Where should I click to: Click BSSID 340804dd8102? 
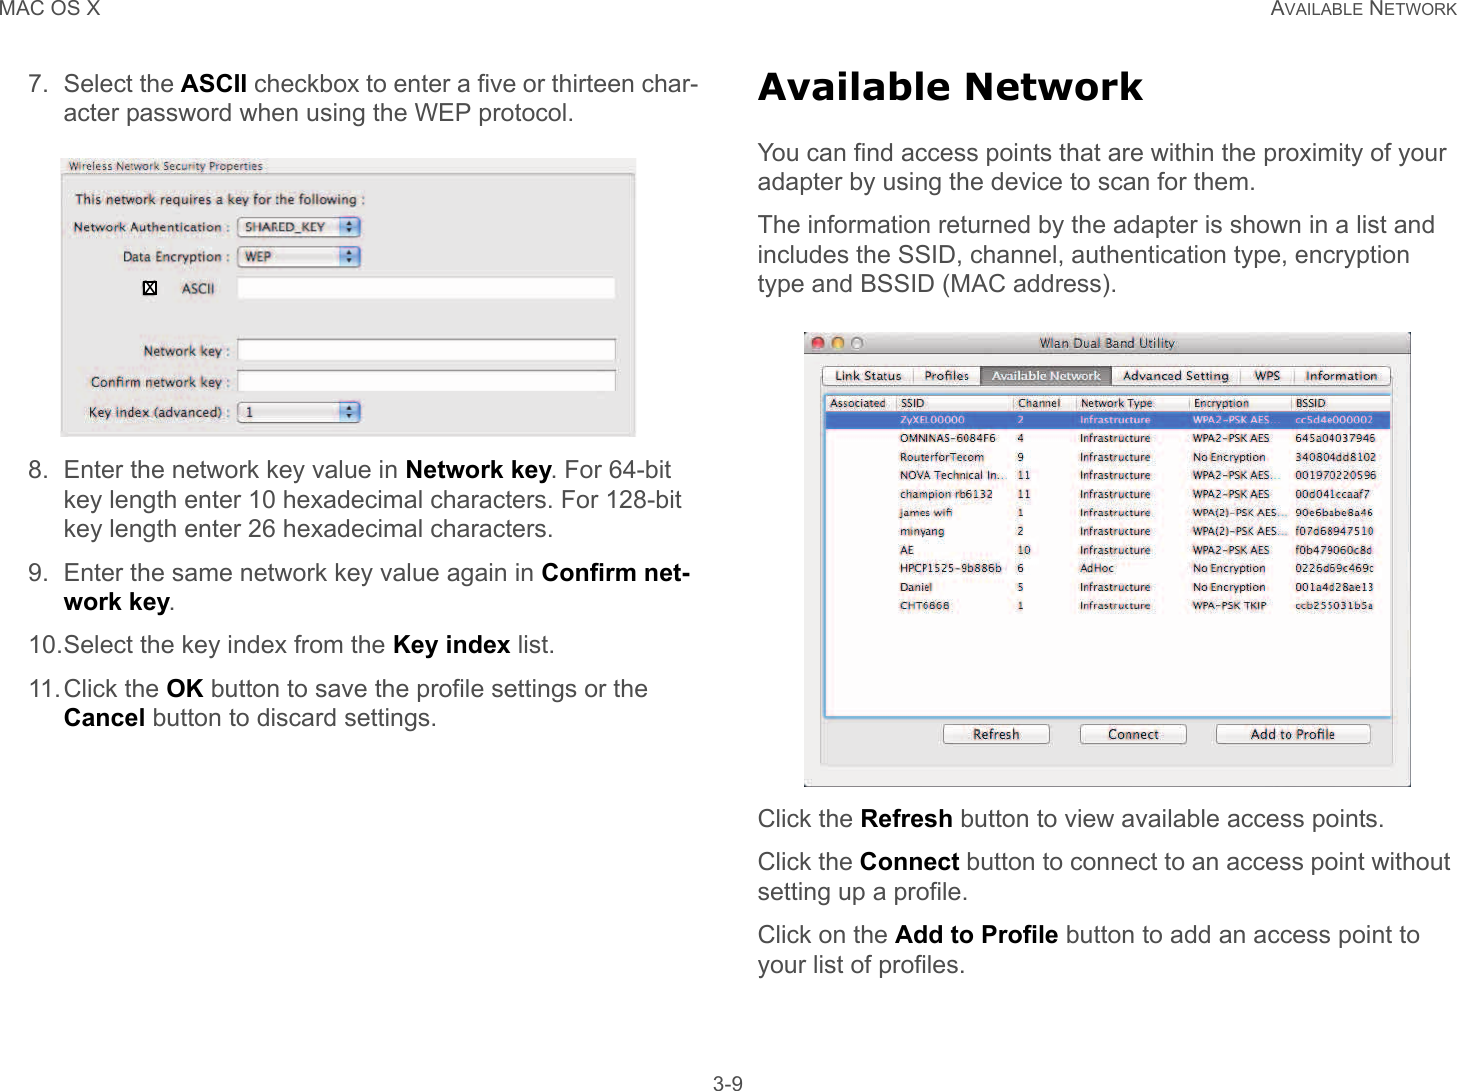[1335, 457]
